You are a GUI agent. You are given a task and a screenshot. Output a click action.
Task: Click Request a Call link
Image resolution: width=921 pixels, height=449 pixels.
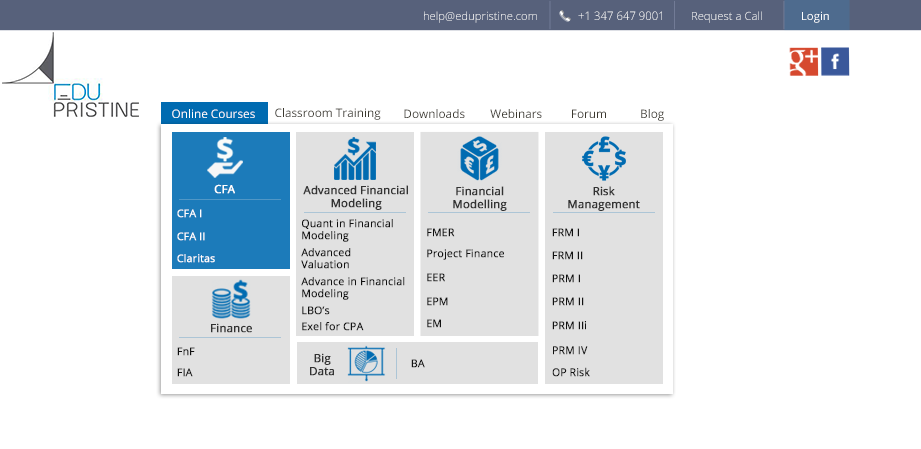727,16
